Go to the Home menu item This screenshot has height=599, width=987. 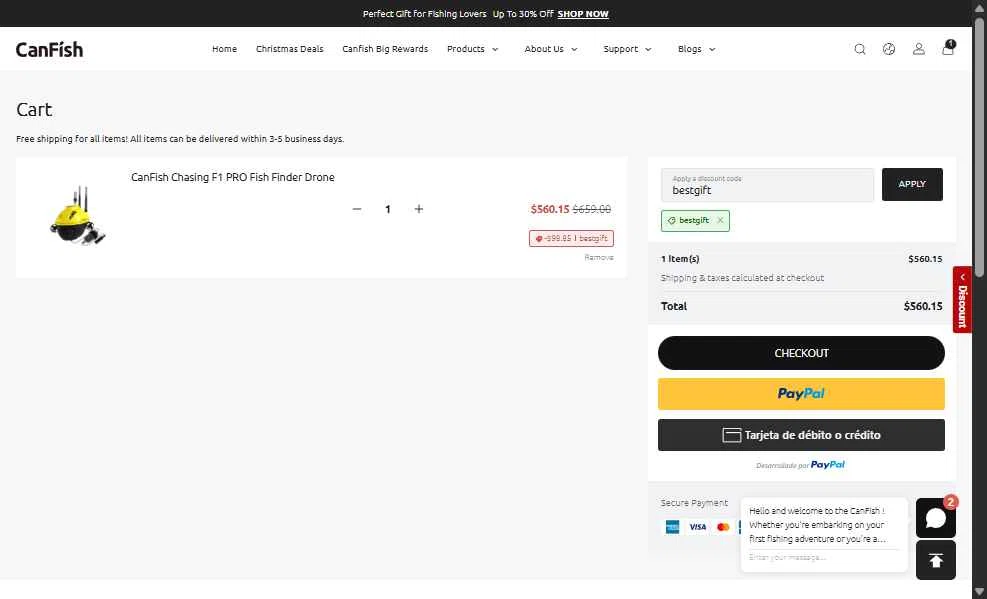(224, 49)
